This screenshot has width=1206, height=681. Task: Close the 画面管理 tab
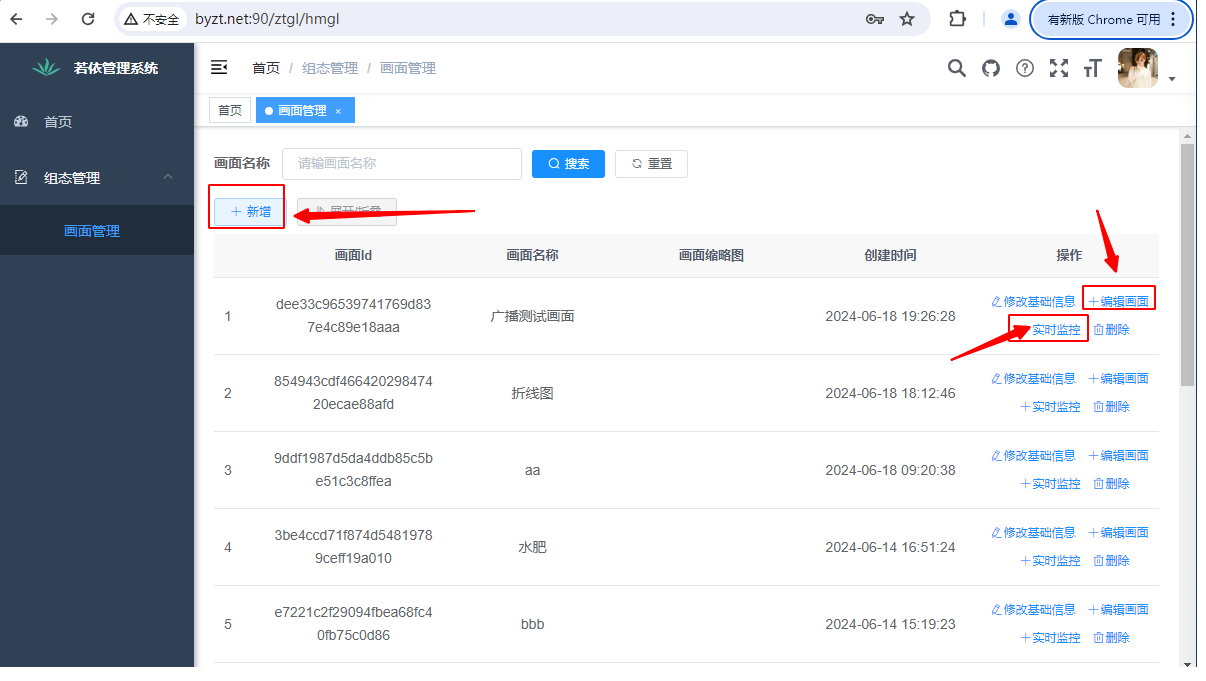338,111
